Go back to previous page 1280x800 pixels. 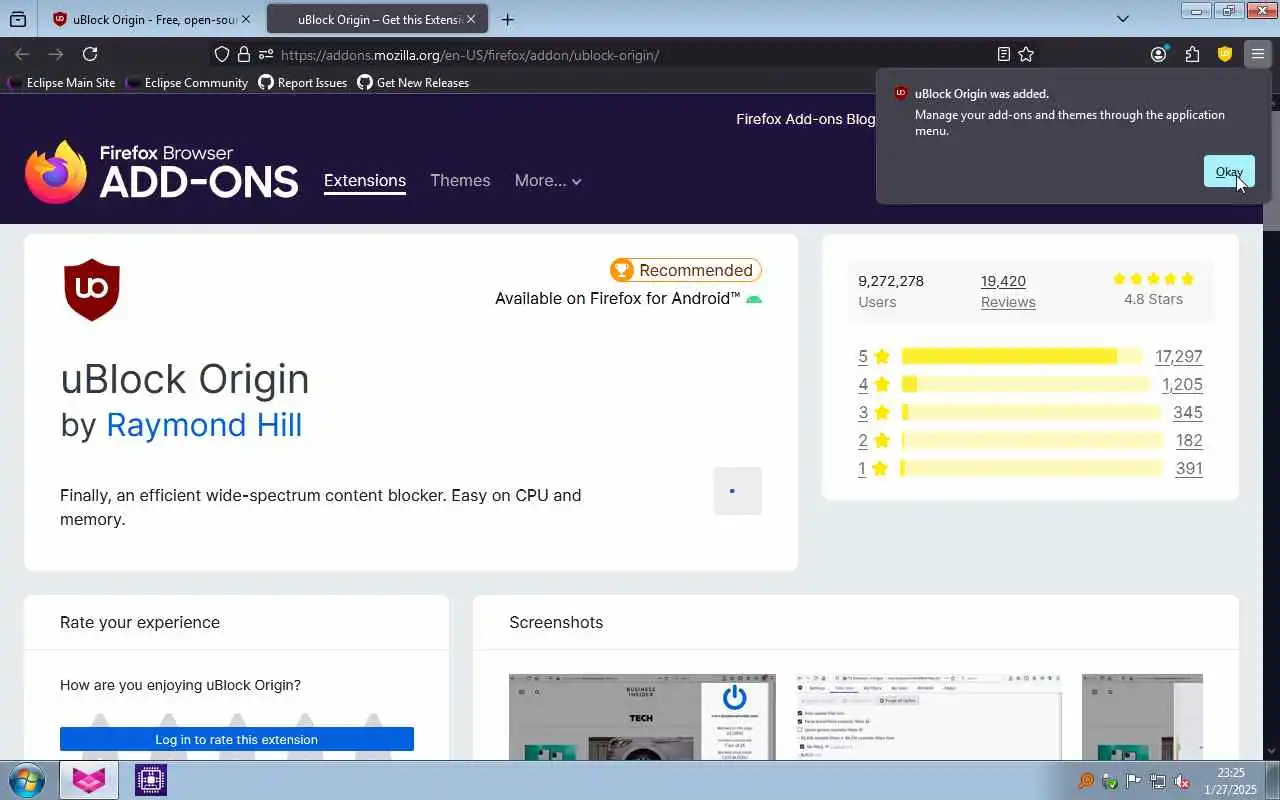(22, 54)
